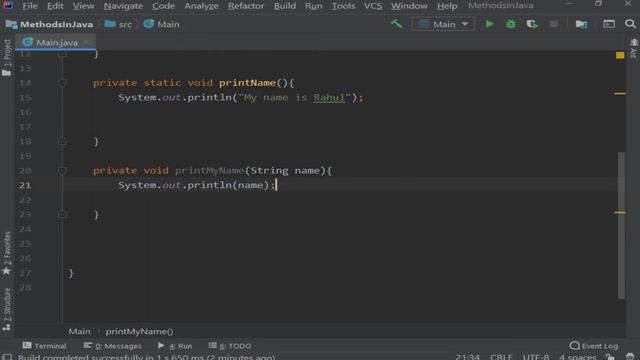
Task: Open the Edit menu
Action: click(55, 6)
